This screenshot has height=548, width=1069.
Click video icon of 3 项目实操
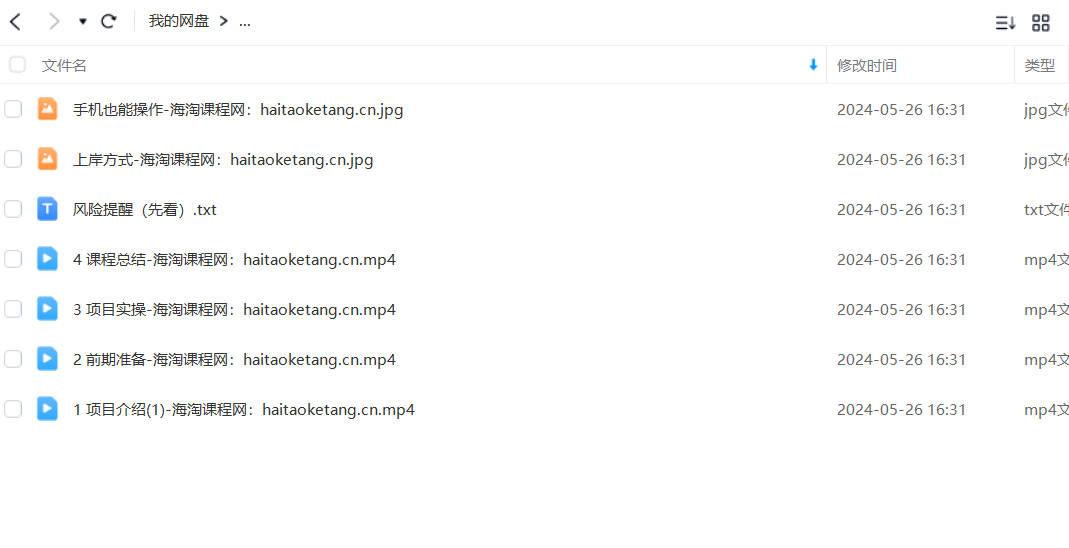tap(47, 309)
